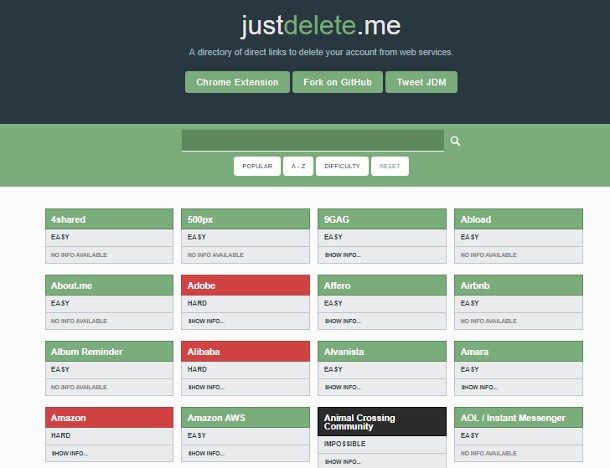Click No Info Available under About.me
Image resolution: width=610 pixels, height=468 pixels.
click(x=79, y=321)
